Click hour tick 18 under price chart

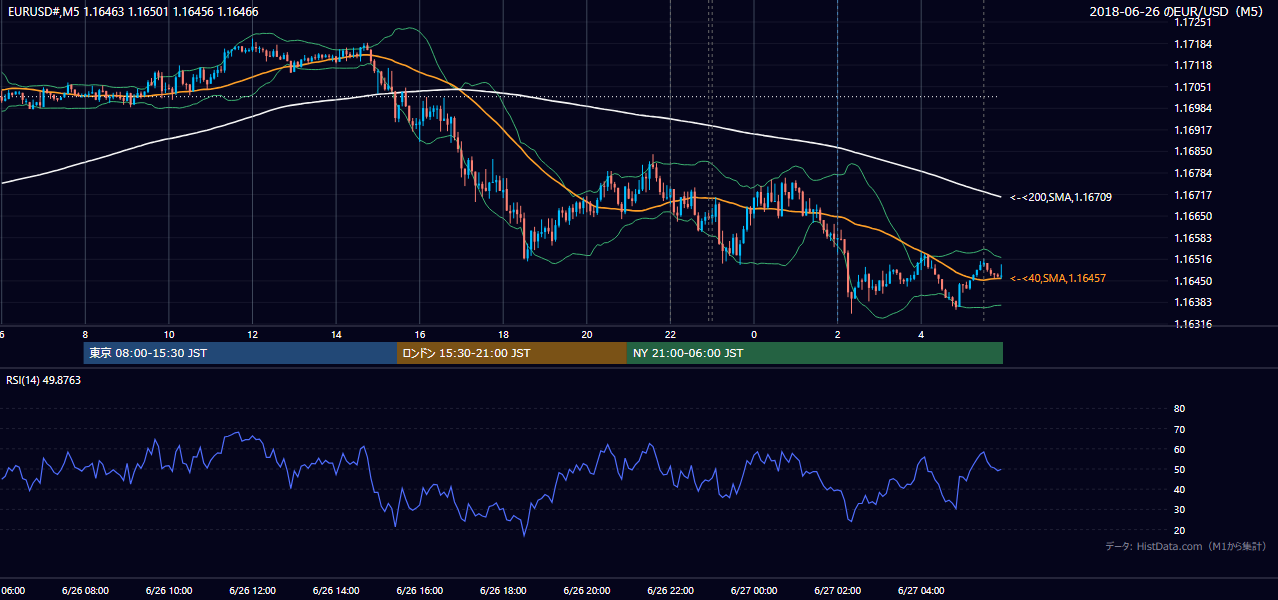[503, 334]
